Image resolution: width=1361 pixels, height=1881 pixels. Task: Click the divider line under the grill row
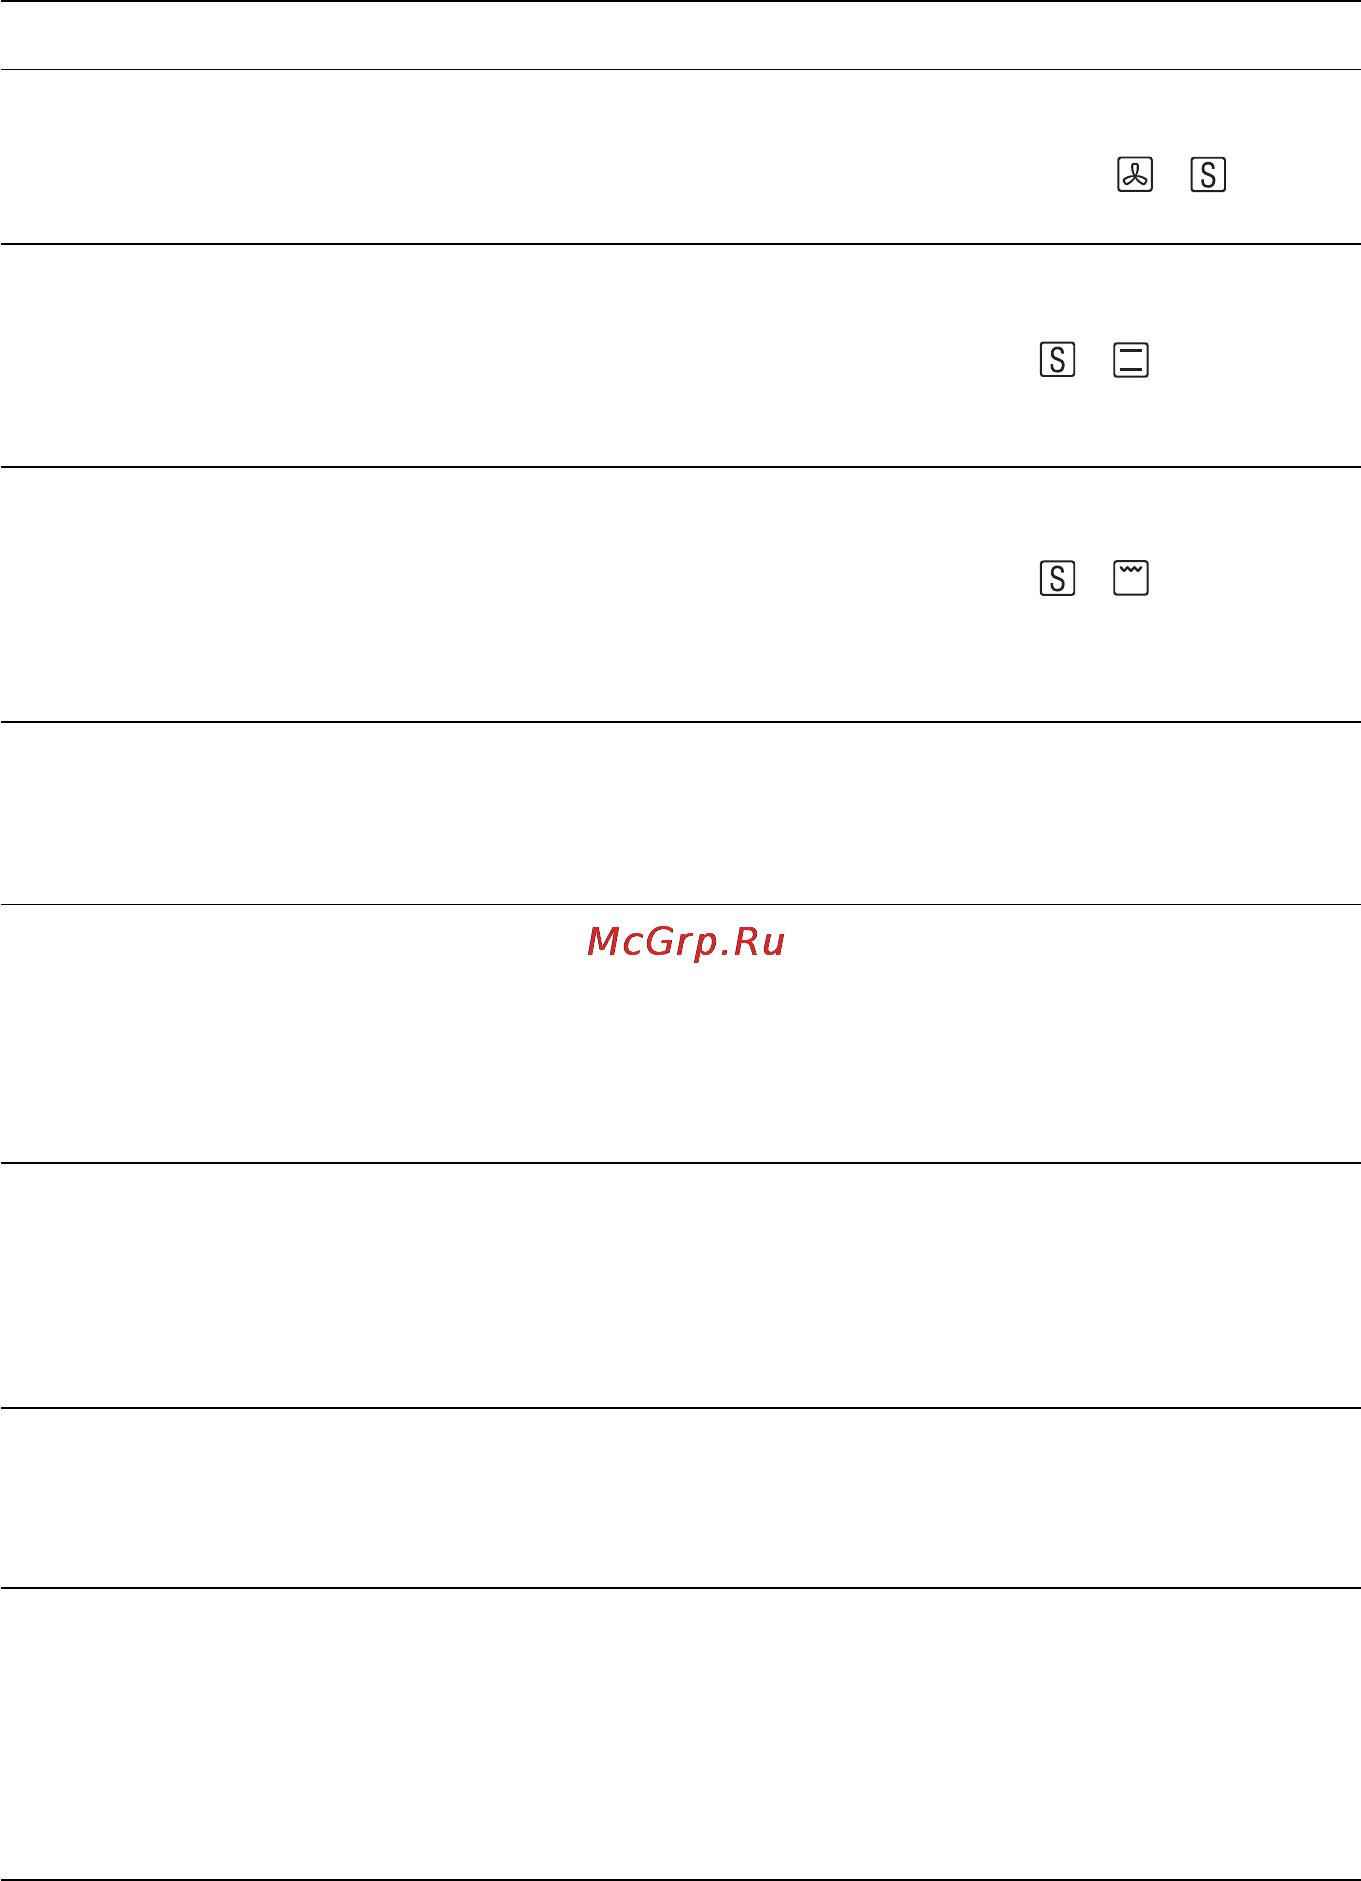tap(680, 721)
